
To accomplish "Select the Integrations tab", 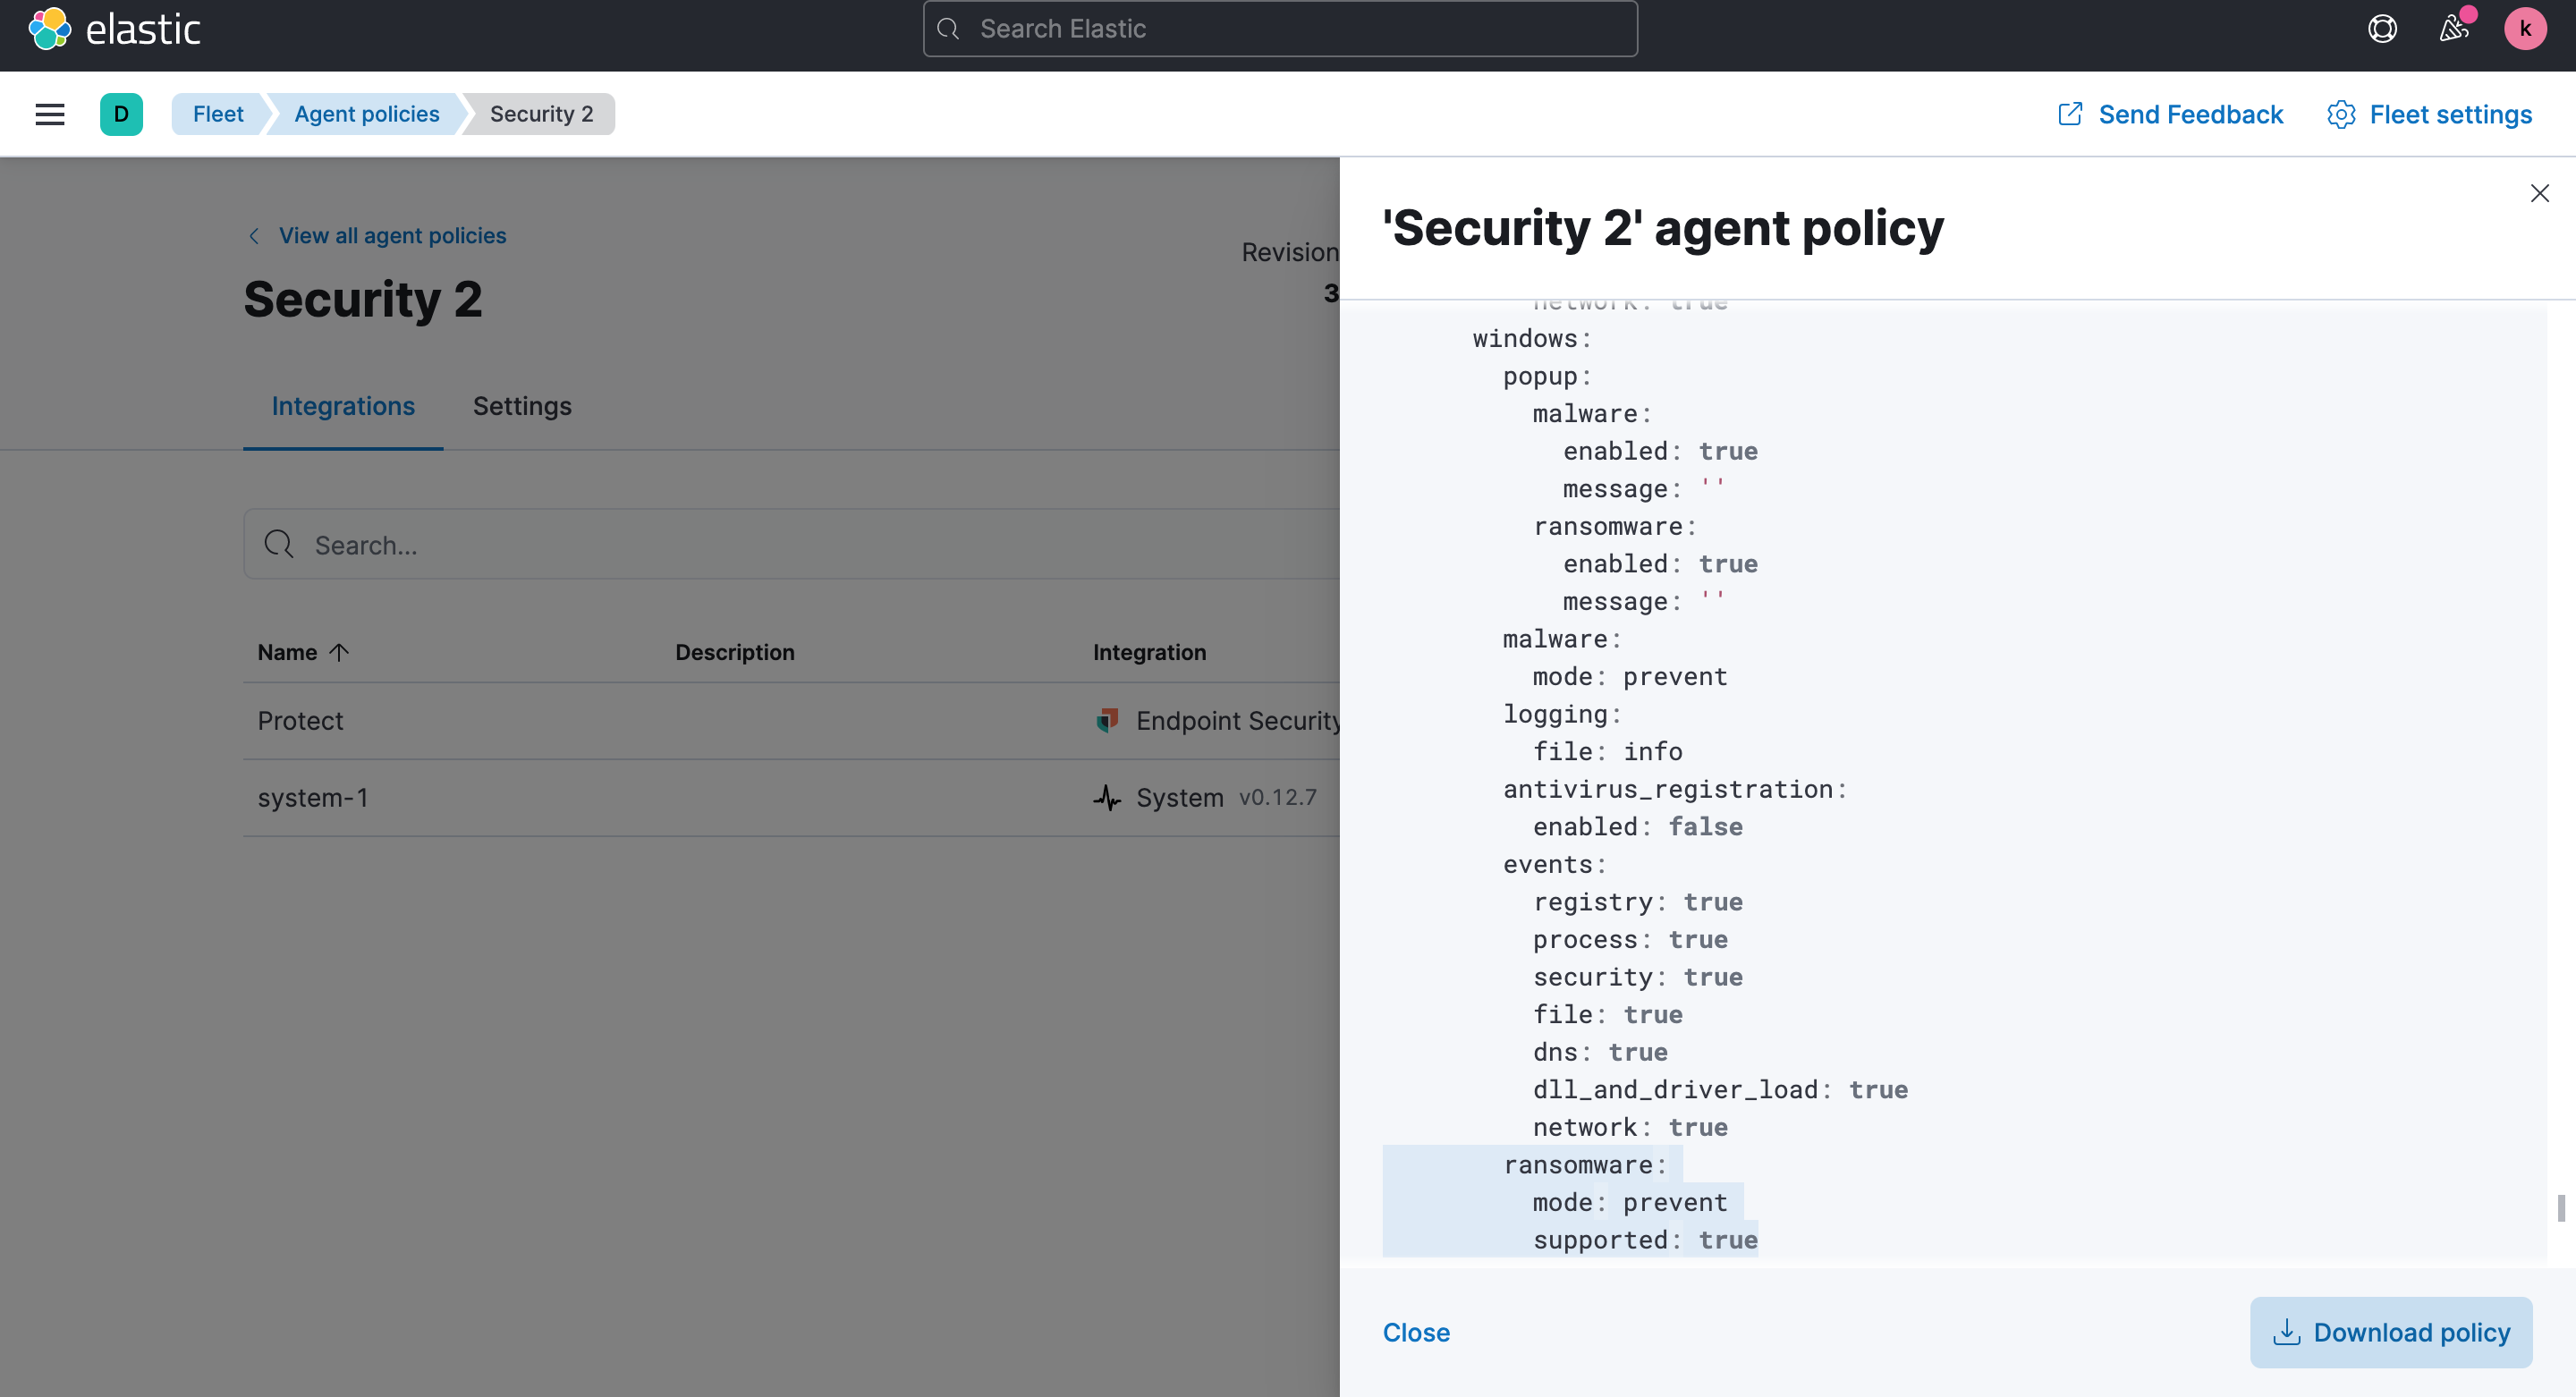I will (x=343, y=406).
